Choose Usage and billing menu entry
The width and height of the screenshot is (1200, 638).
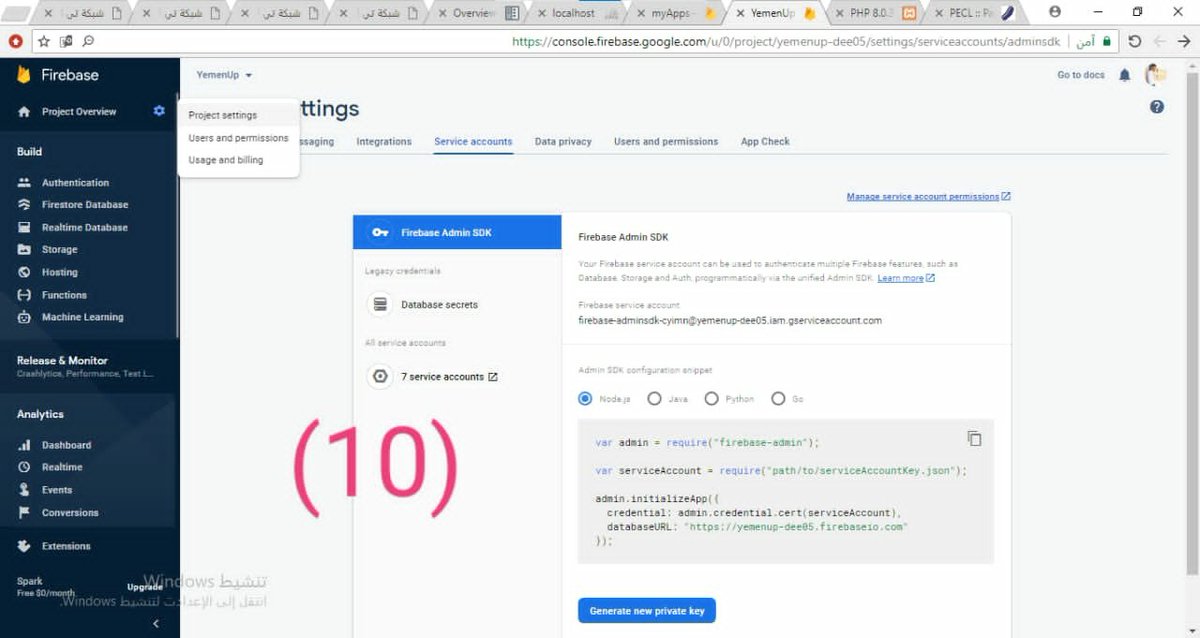tap(238, 160)
